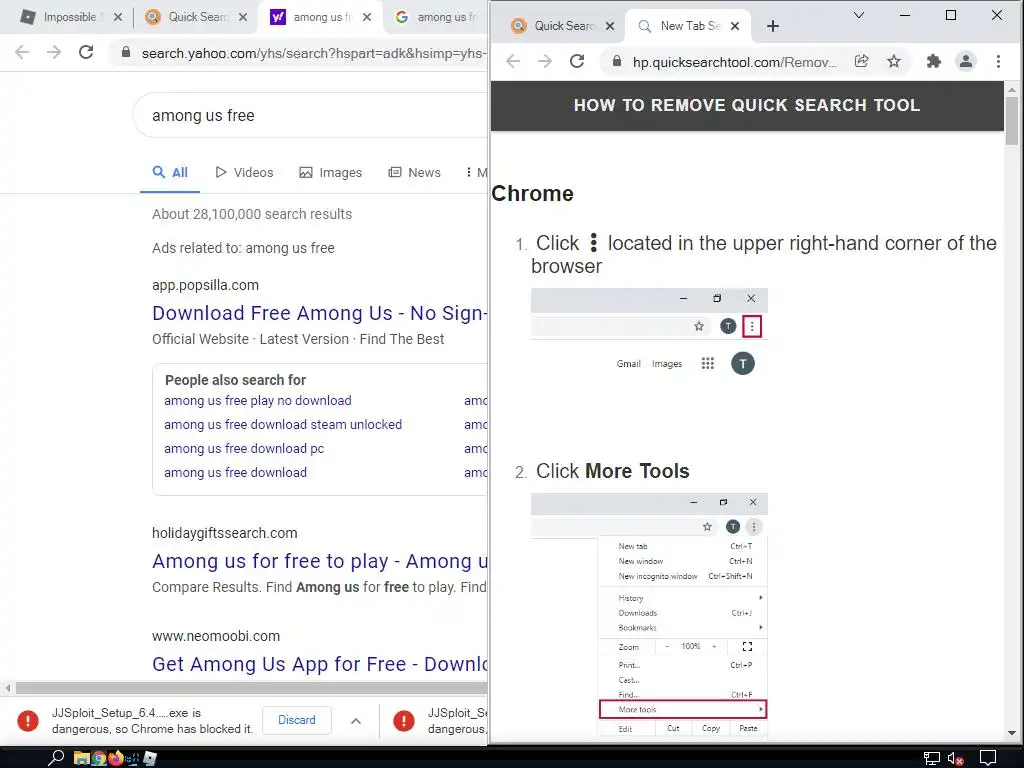1024x768 pixels.
Task: Open Firefox from the taskbar
Action: 116,758
